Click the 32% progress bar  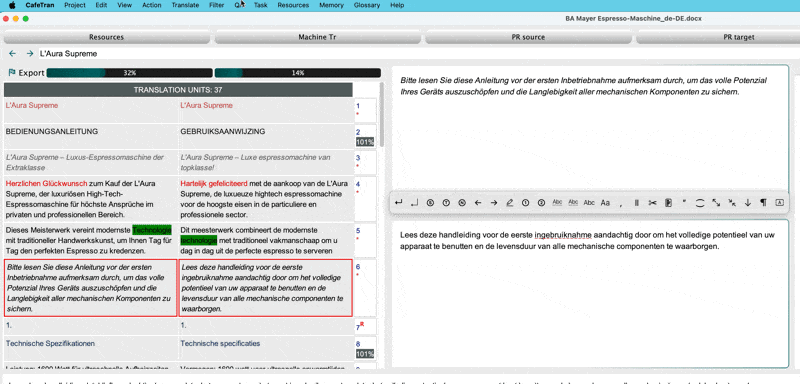pyautogui.click(x=130, y=73)
